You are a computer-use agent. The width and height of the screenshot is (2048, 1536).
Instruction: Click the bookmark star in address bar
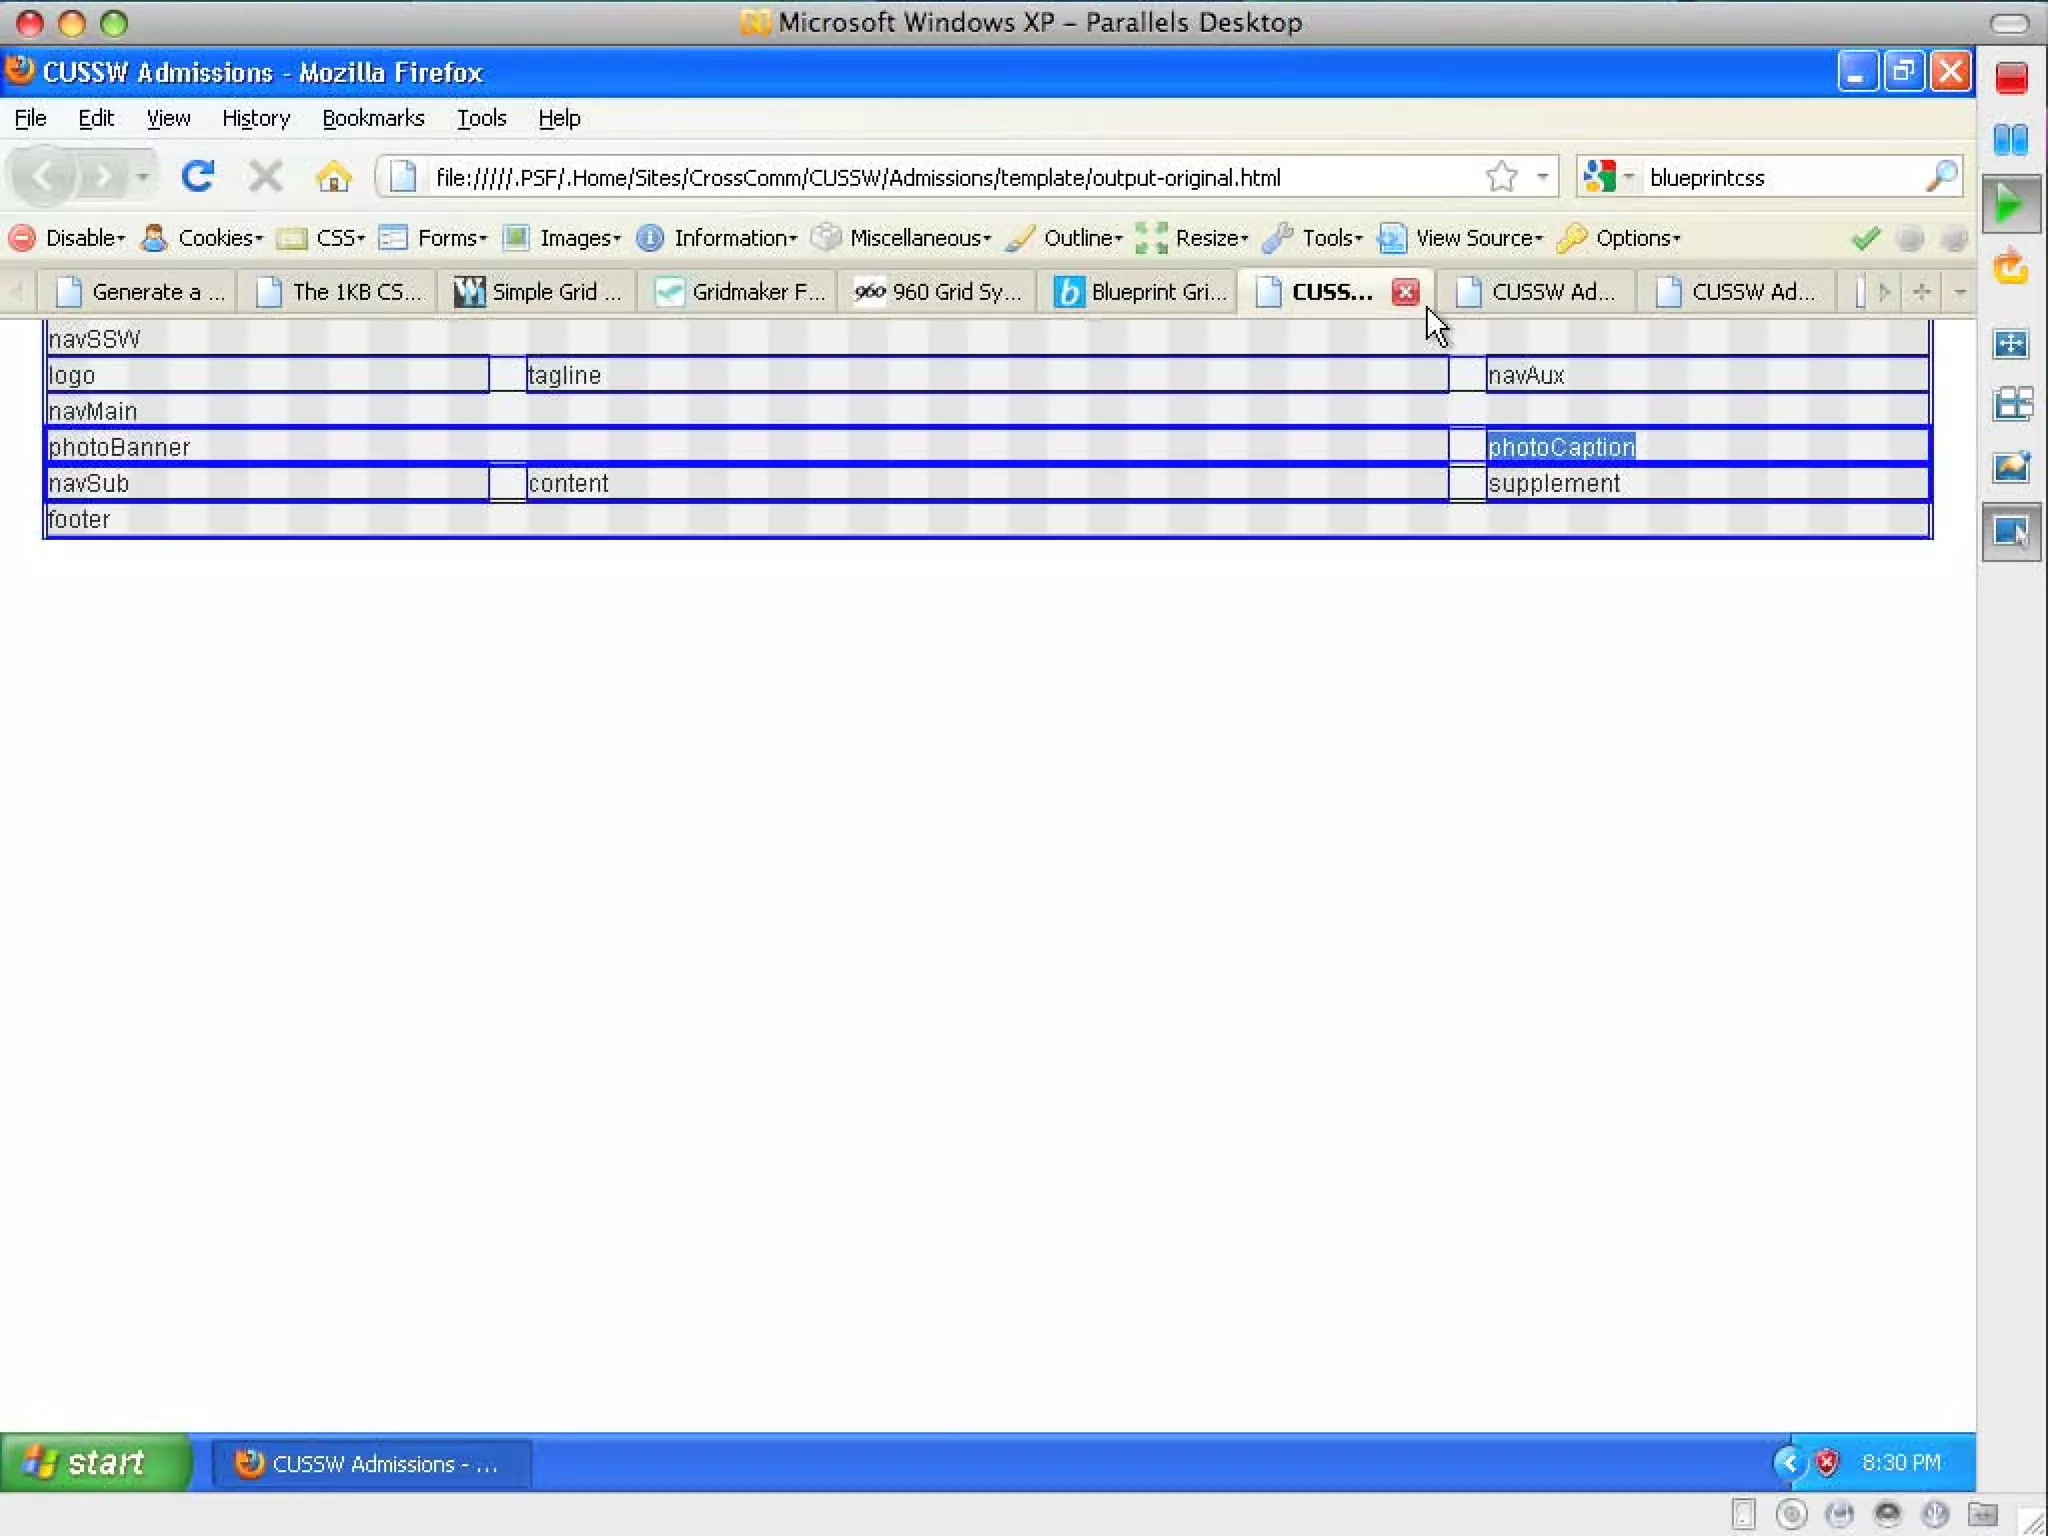coord(1501,177)
